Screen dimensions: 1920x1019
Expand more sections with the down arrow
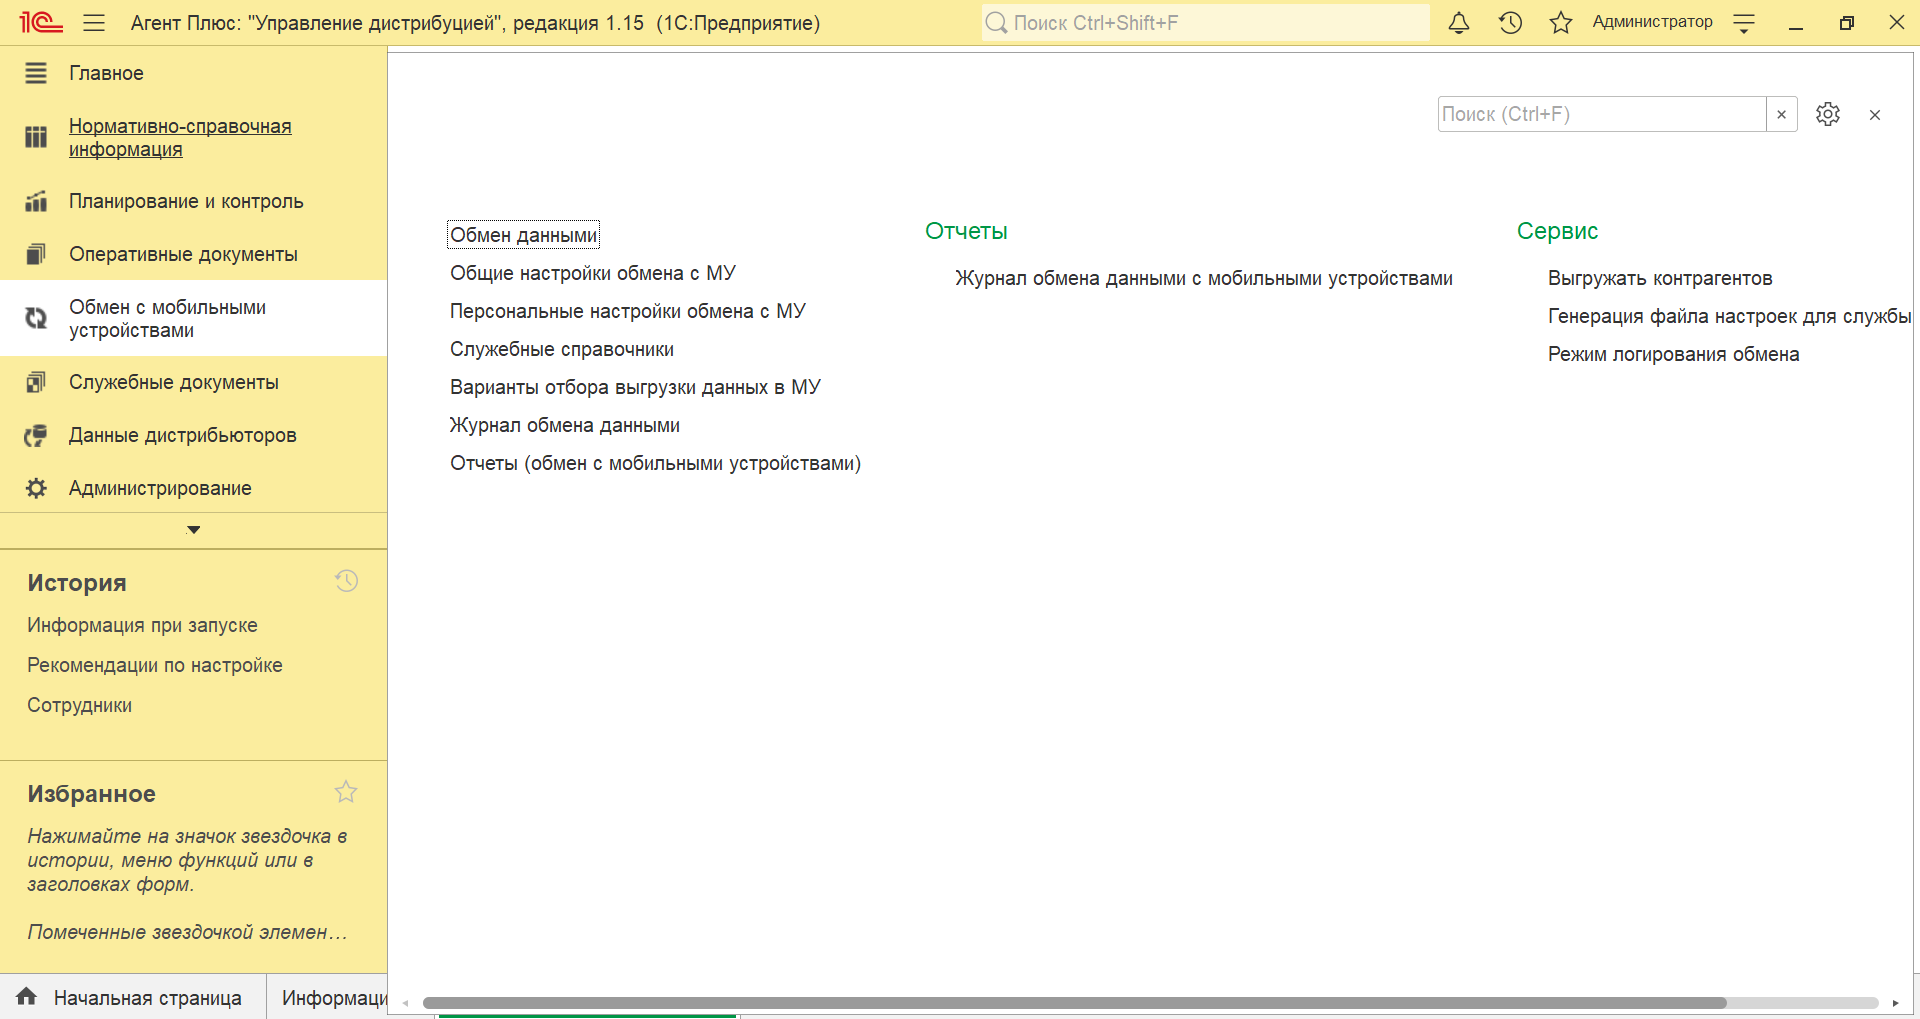click(x=193, y=530)
